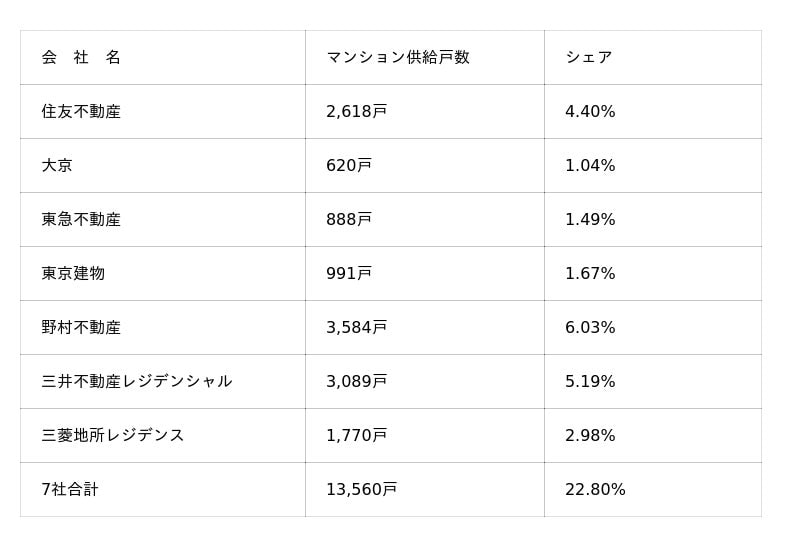Click the 3,584戸 supply value
This screenshot has height=547, width=800.
(x=356, y=328)
